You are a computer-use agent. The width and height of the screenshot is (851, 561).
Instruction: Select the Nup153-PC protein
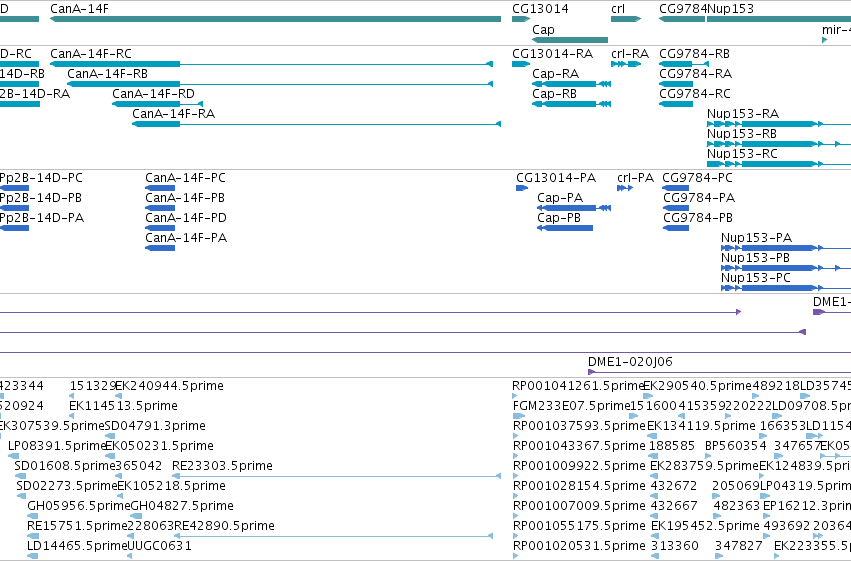(x=755, y=278)
